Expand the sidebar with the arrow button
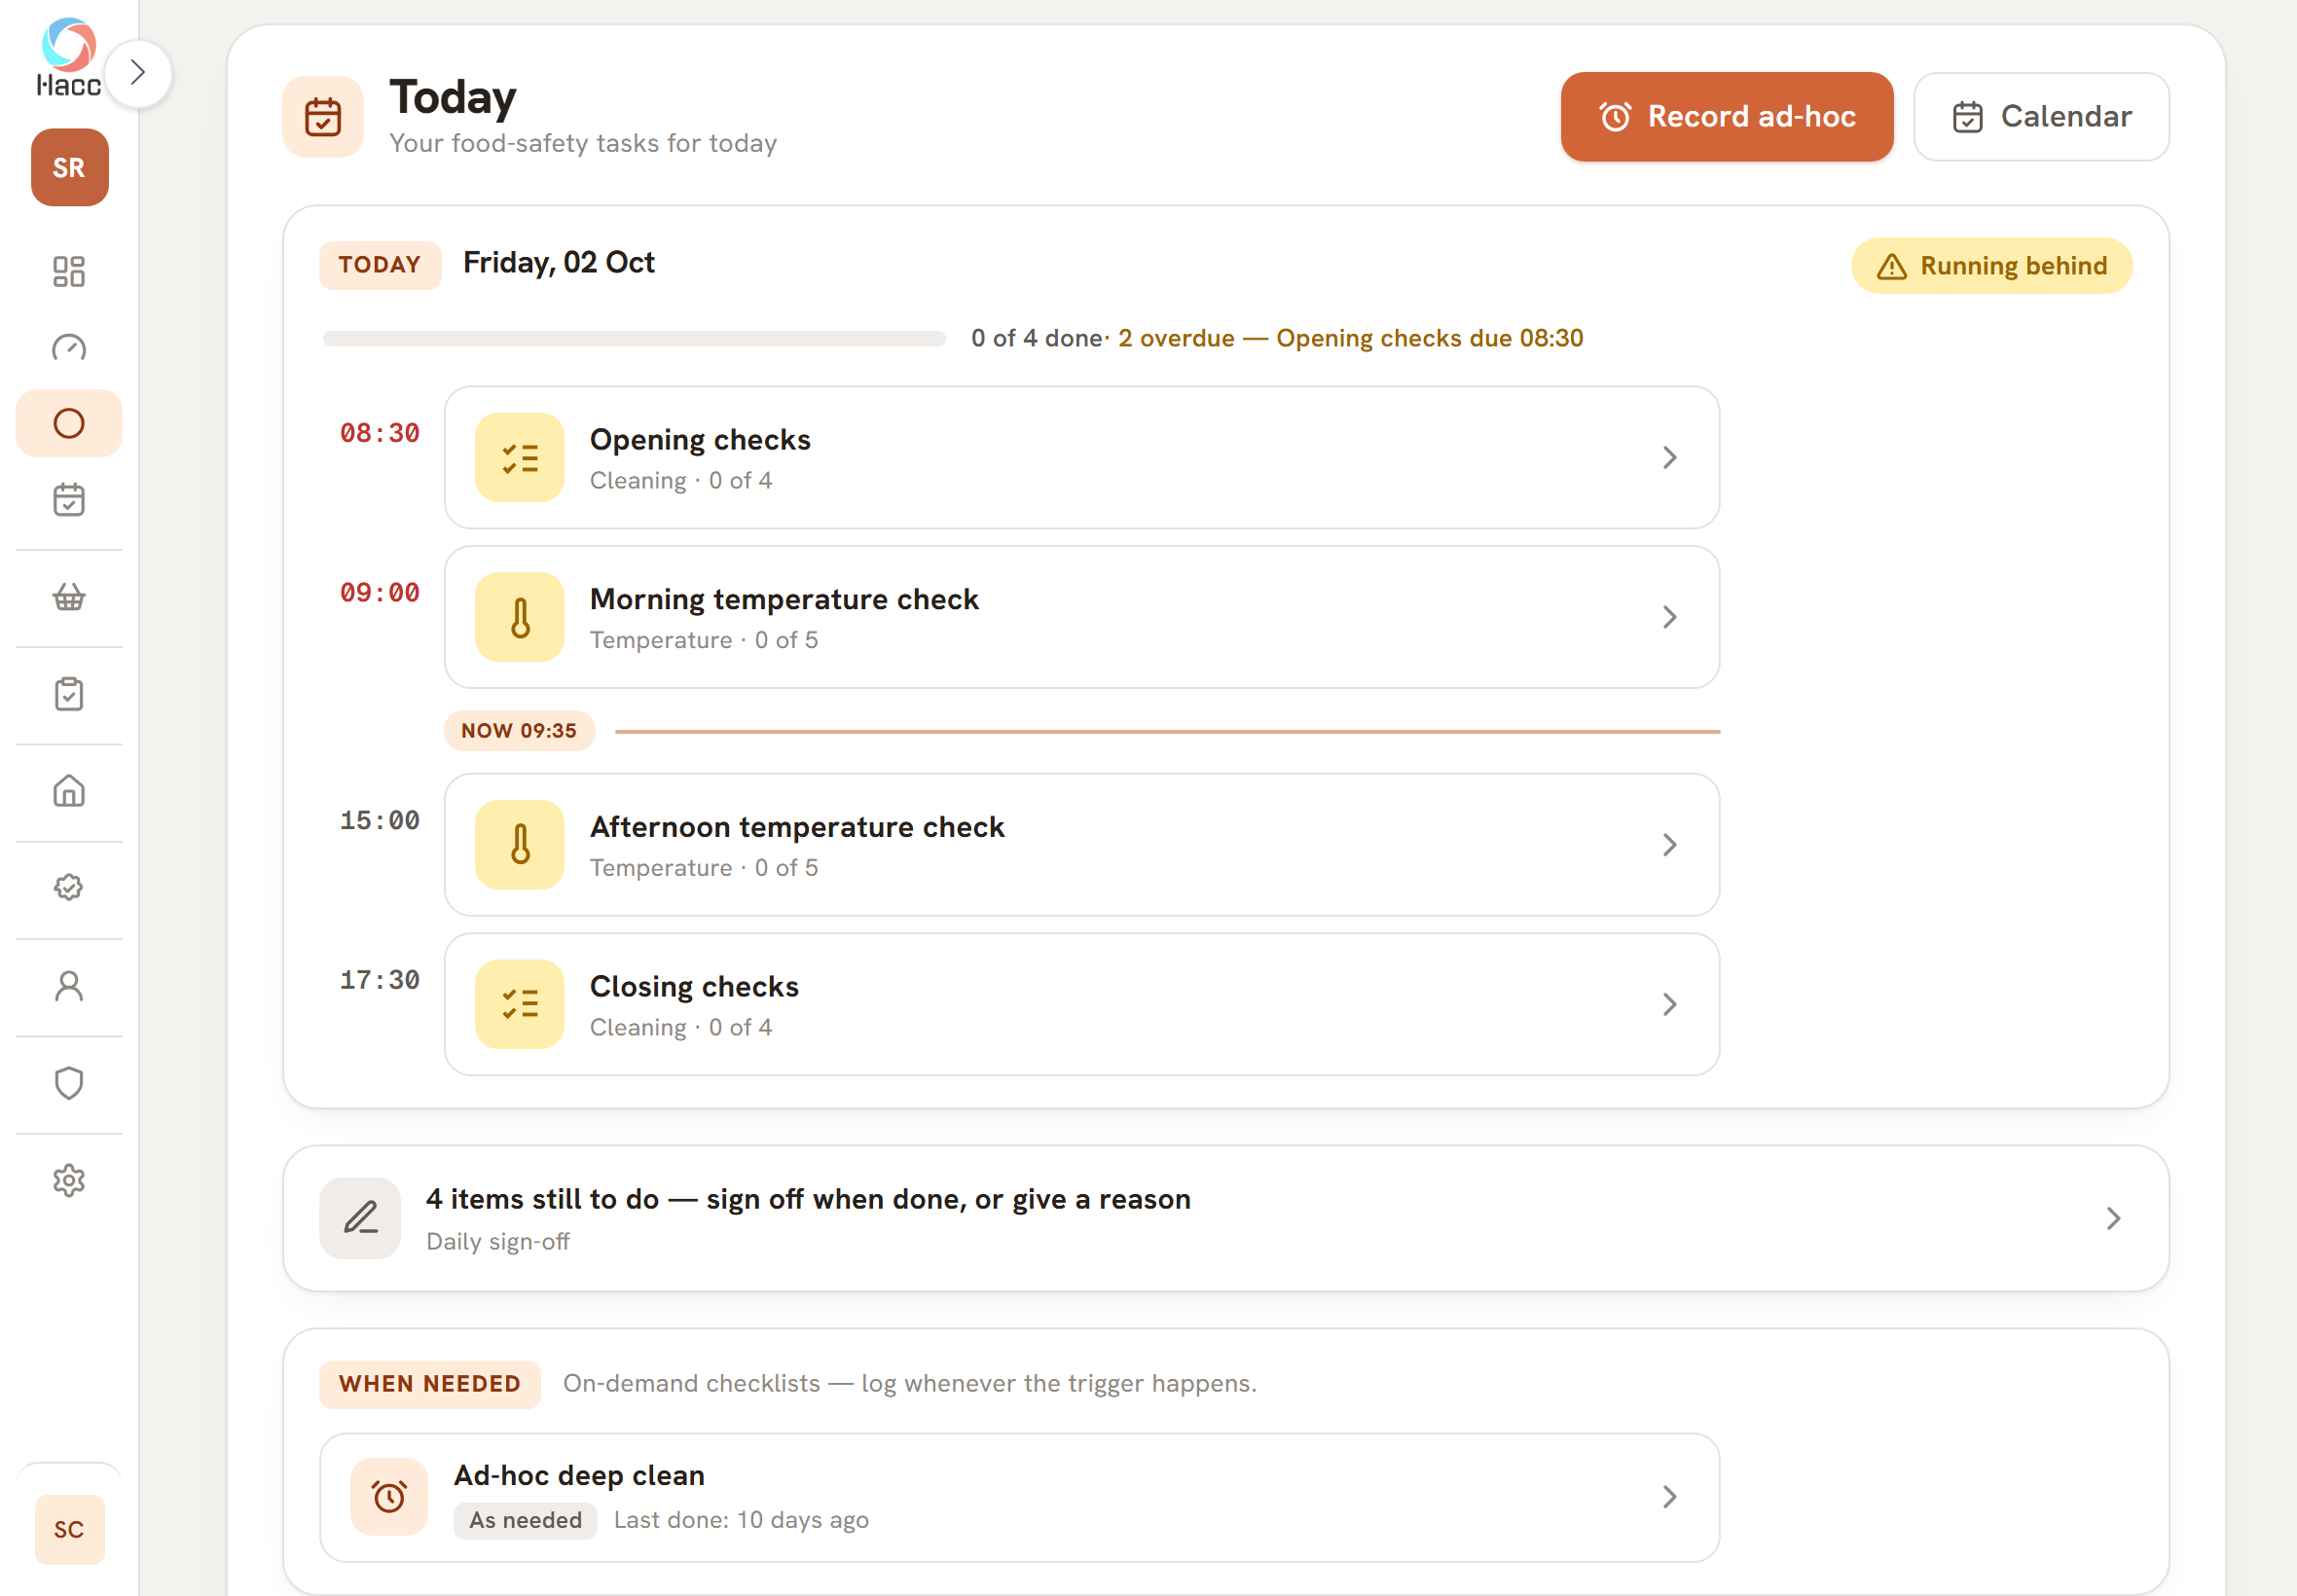2297x1596 pixels. pyautogui.click(x=138, y=73)
